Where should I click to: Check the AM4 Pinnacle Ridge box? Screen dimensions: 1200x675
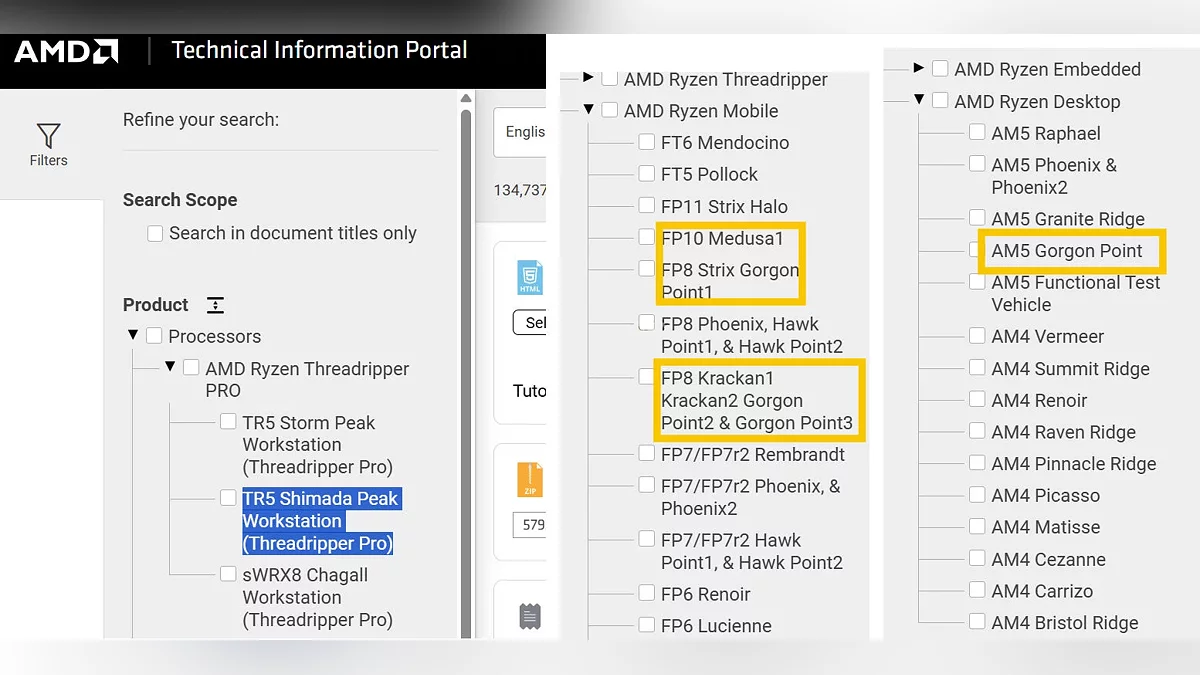tap(977, 464)
